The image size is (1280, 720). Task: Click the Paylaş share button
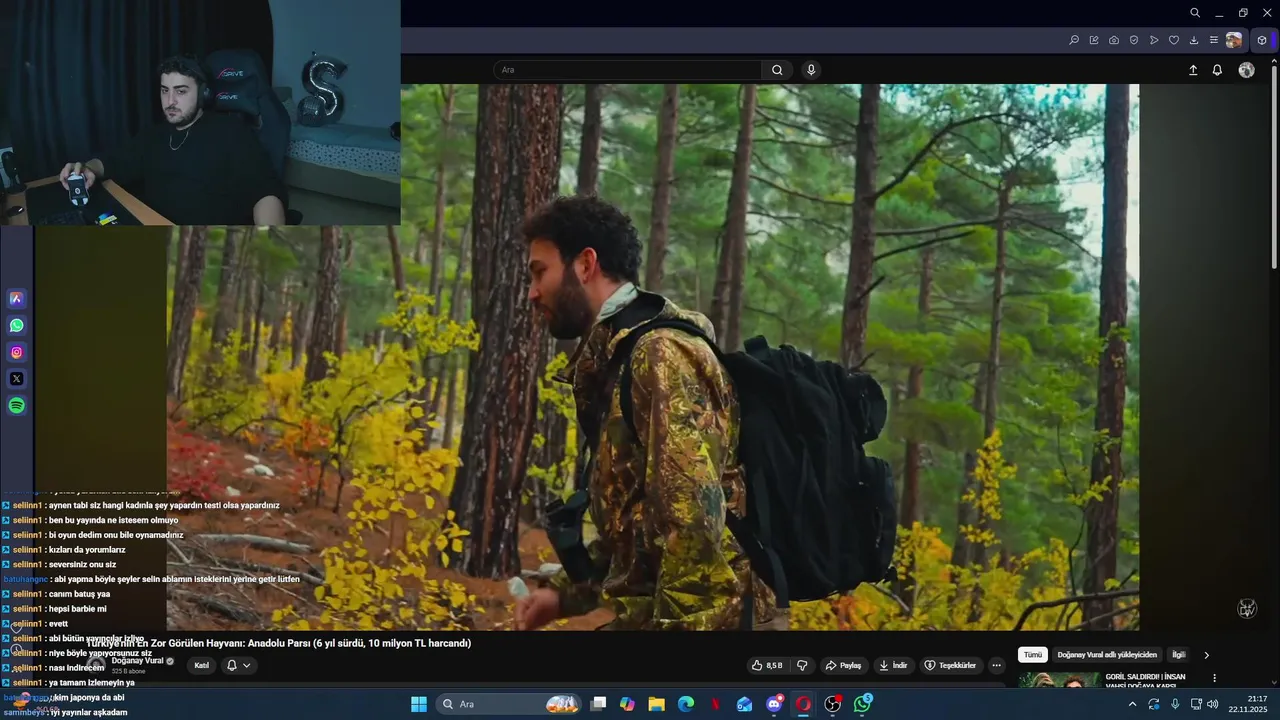point(843,665)
